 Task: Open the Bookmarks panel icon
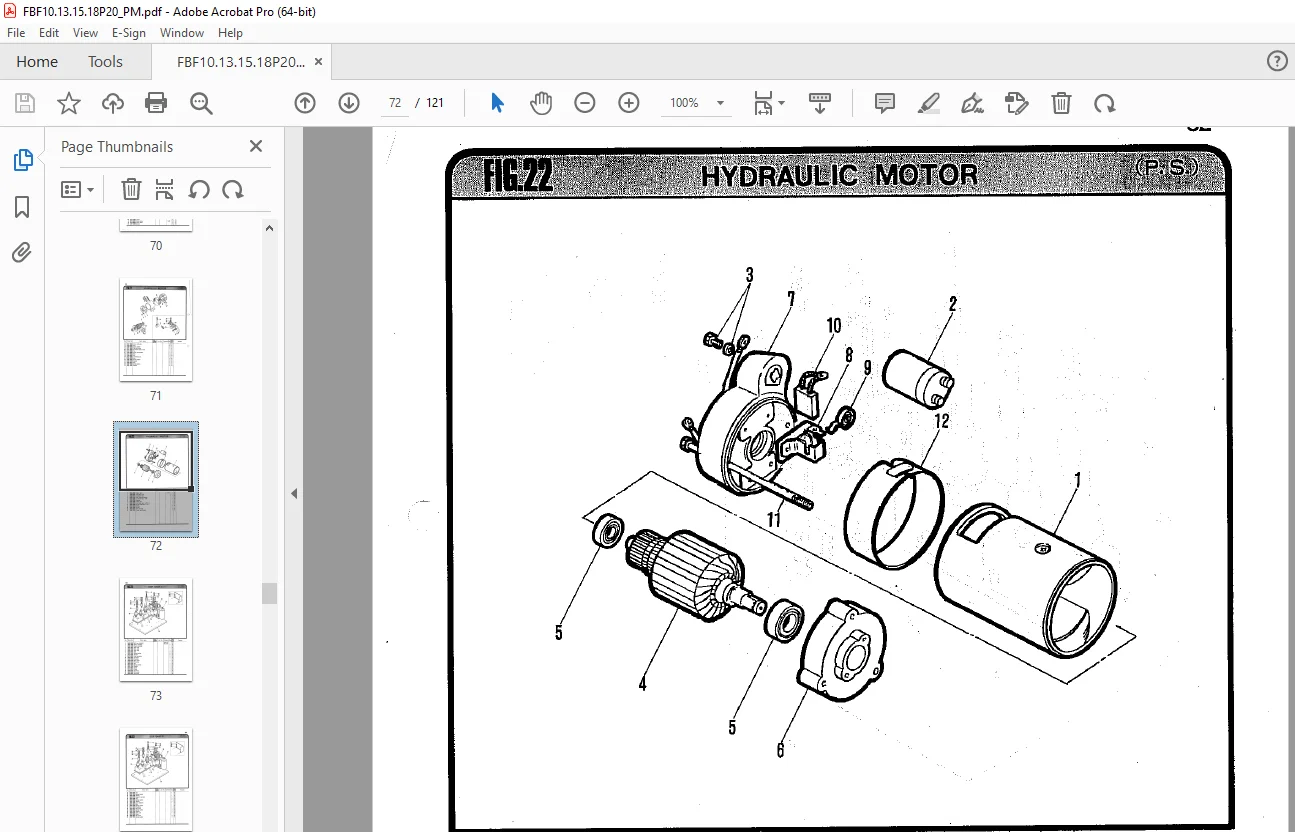coord(22,207)
